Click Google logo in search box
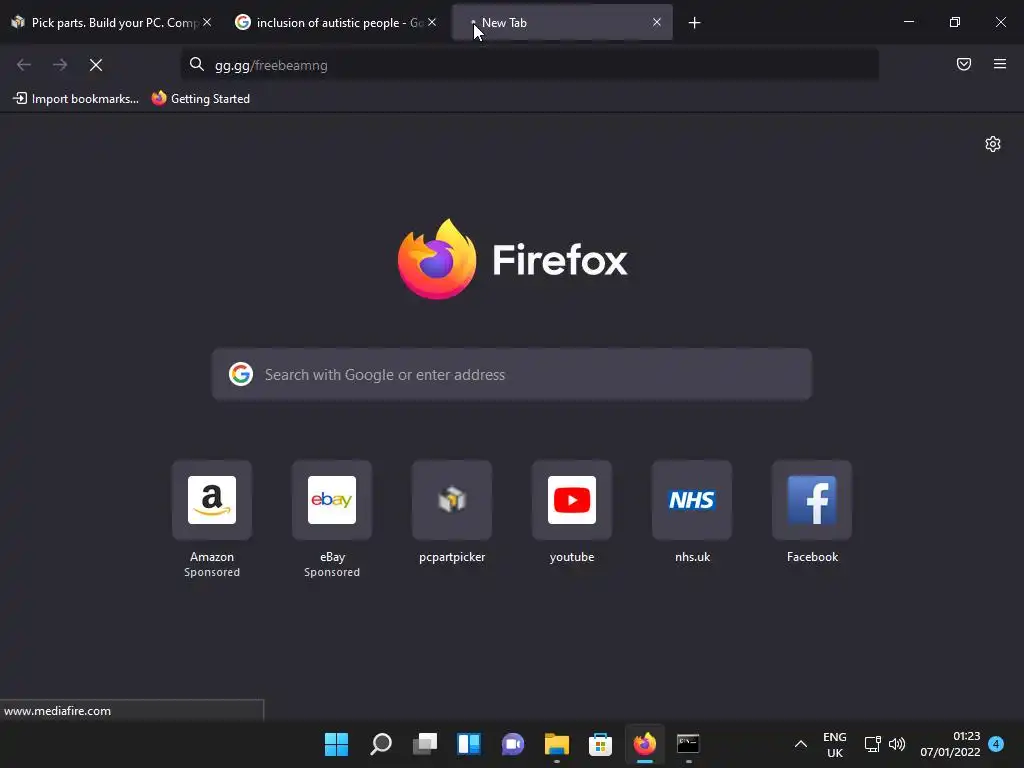This screenshot has height=768, width=1024. [x=241, y=374]
